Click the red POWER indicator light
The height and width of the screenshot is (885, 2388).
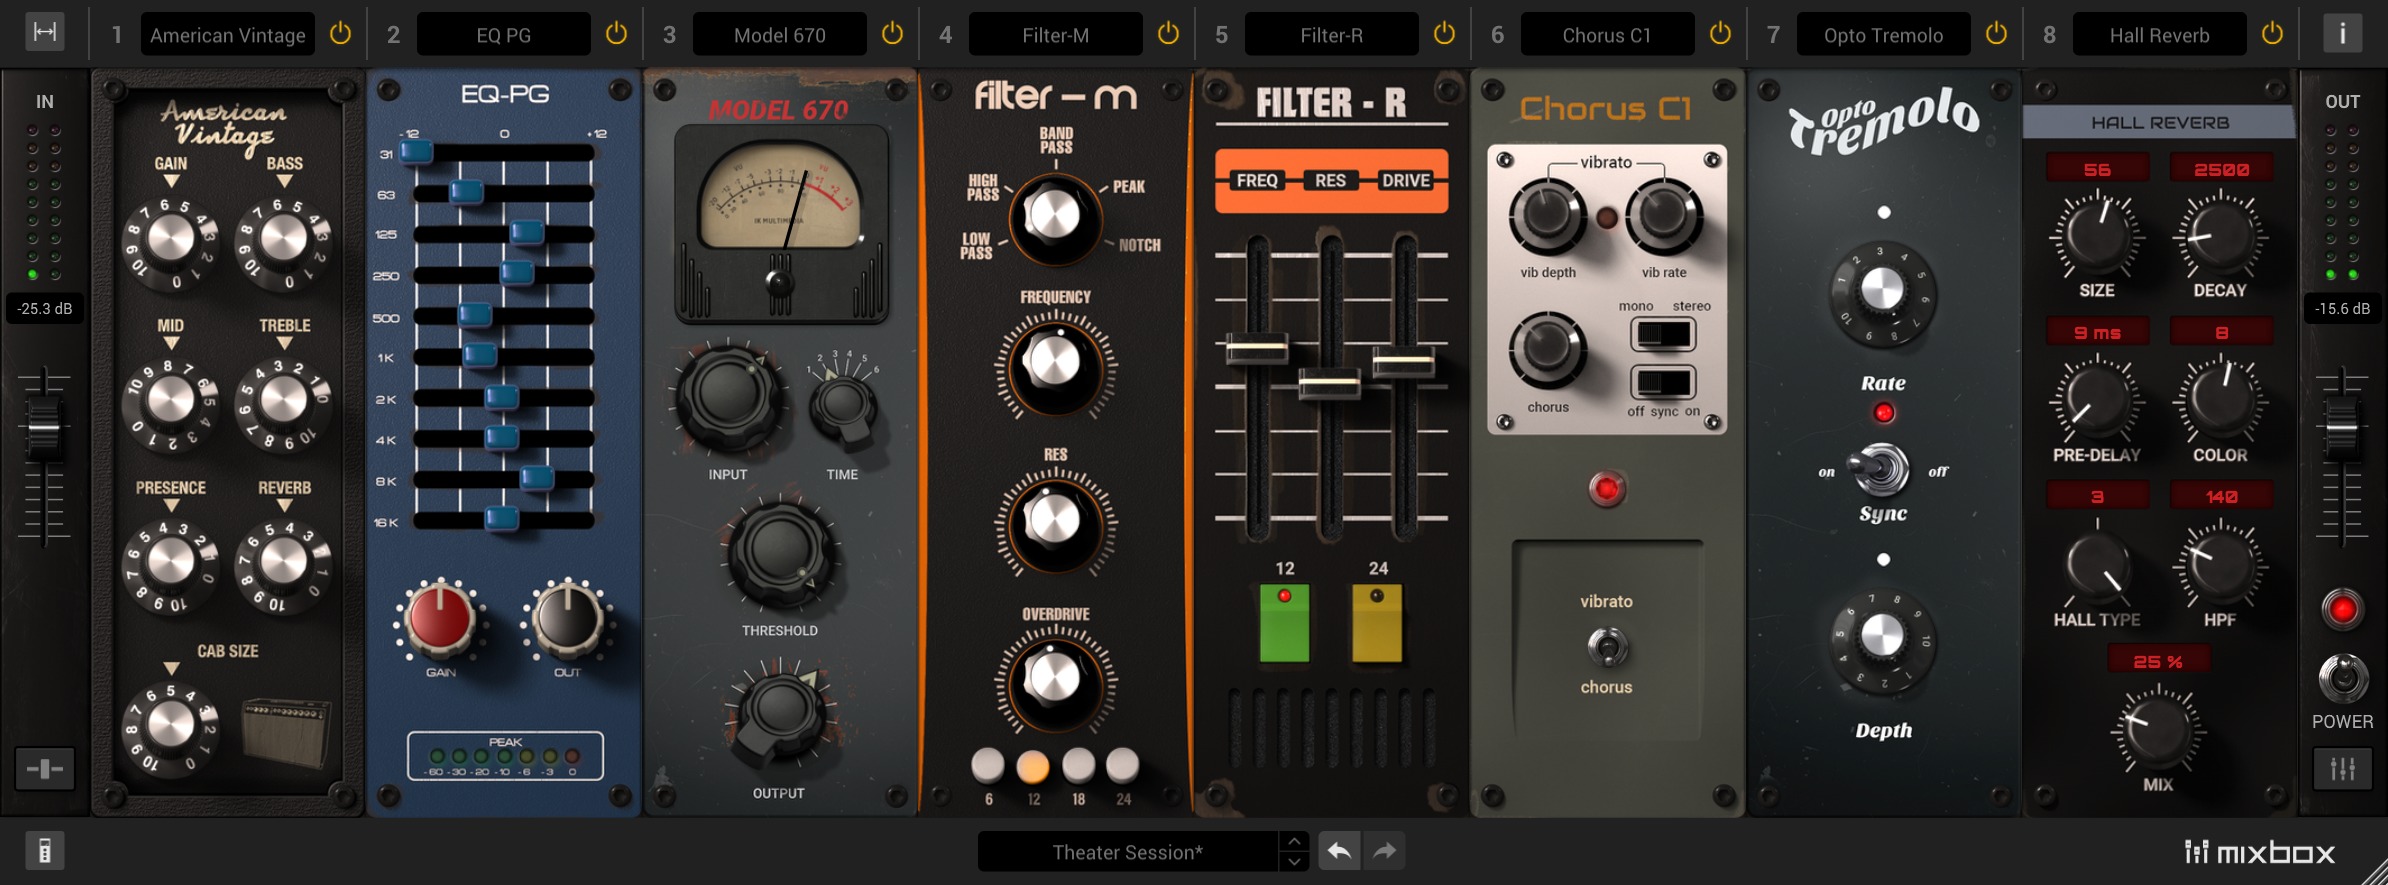(x=2342, y=609)
